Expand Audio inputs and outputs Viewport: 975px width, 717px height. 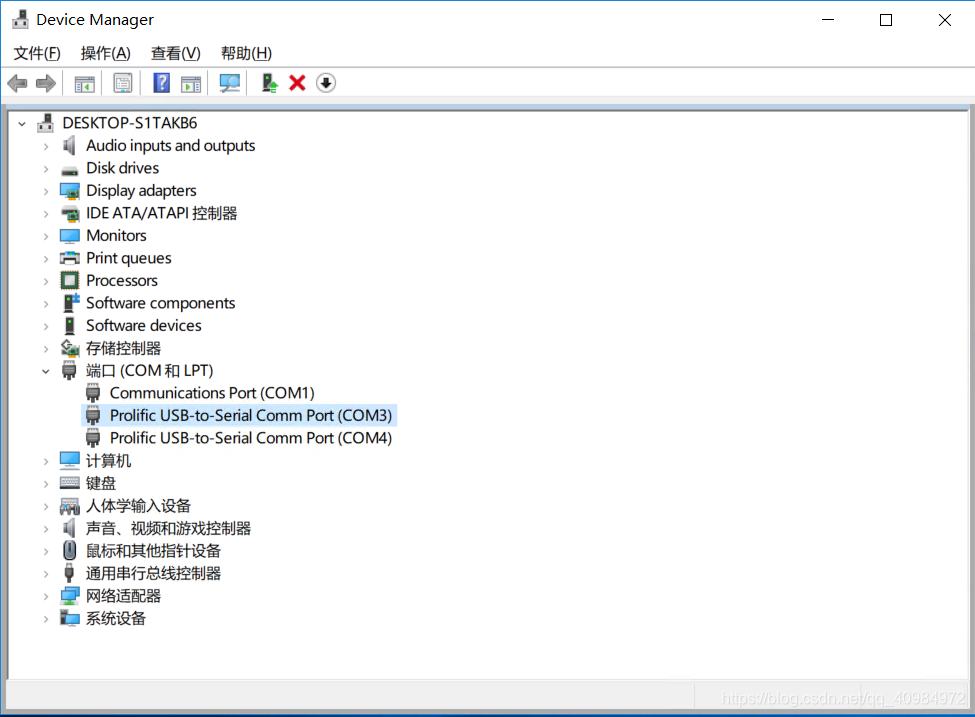pos(46,146)
